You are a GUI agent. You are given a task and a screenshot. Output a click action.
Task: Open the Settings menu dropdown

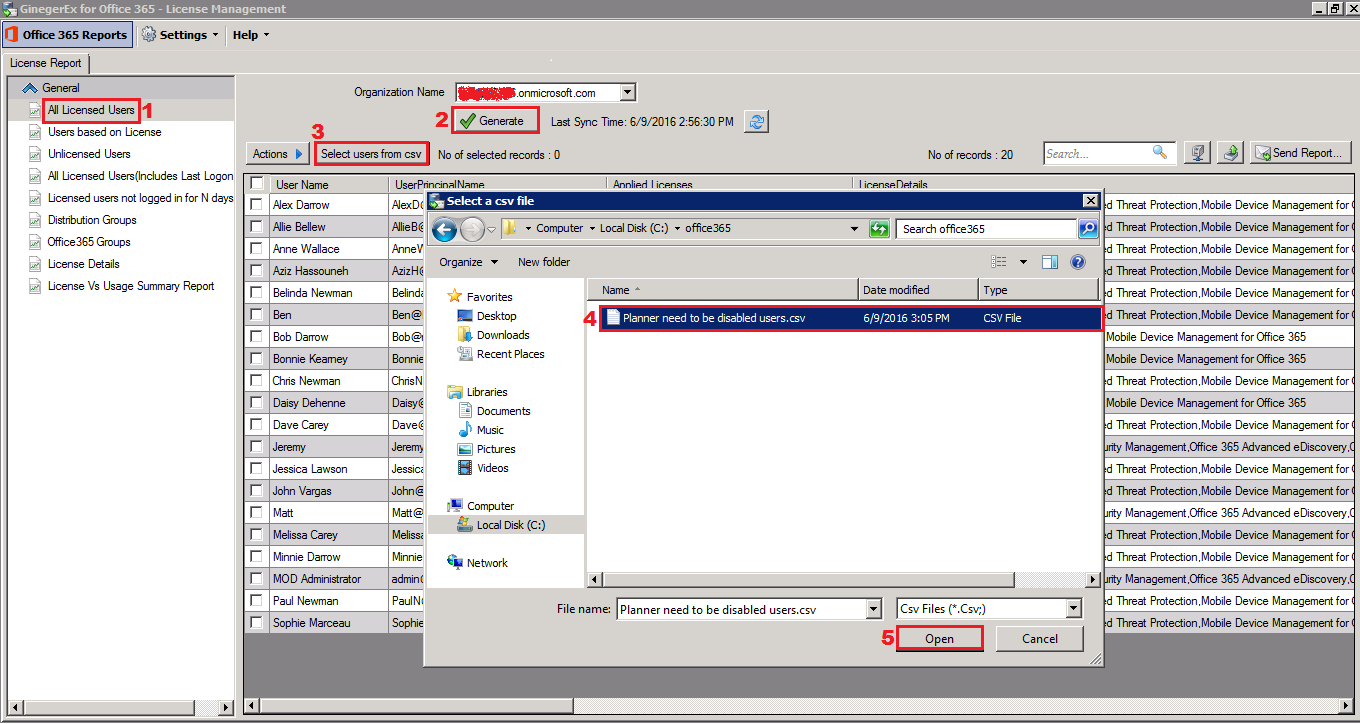click(x=180, y=35)
